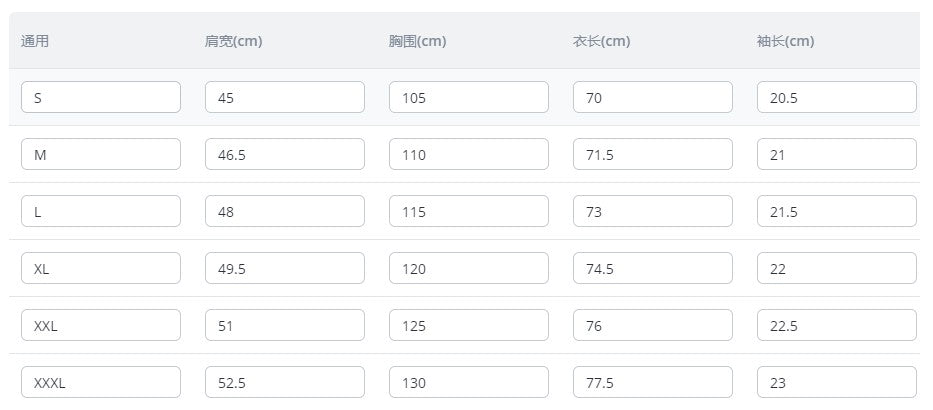
Task: Click the 肩宽(cm) column header
Action: 233,41
